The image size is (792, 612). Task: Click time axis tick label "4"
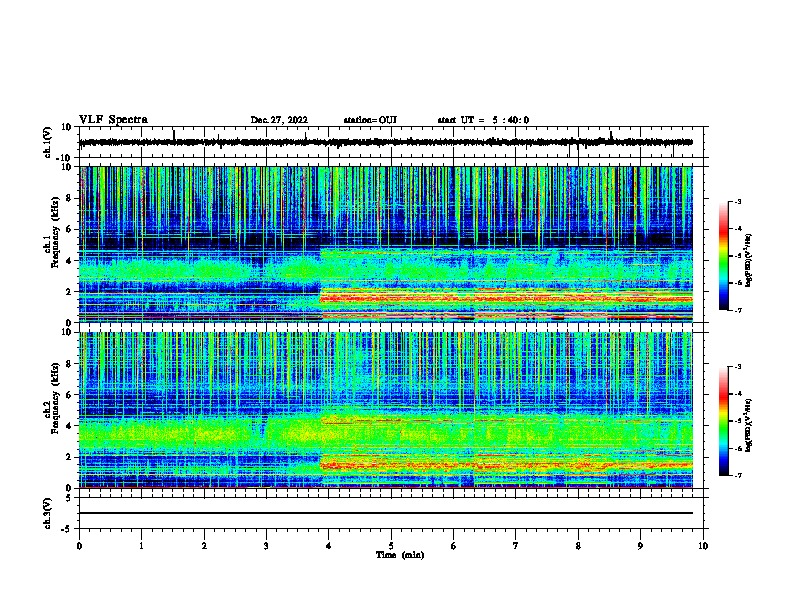tap(329, 546)
